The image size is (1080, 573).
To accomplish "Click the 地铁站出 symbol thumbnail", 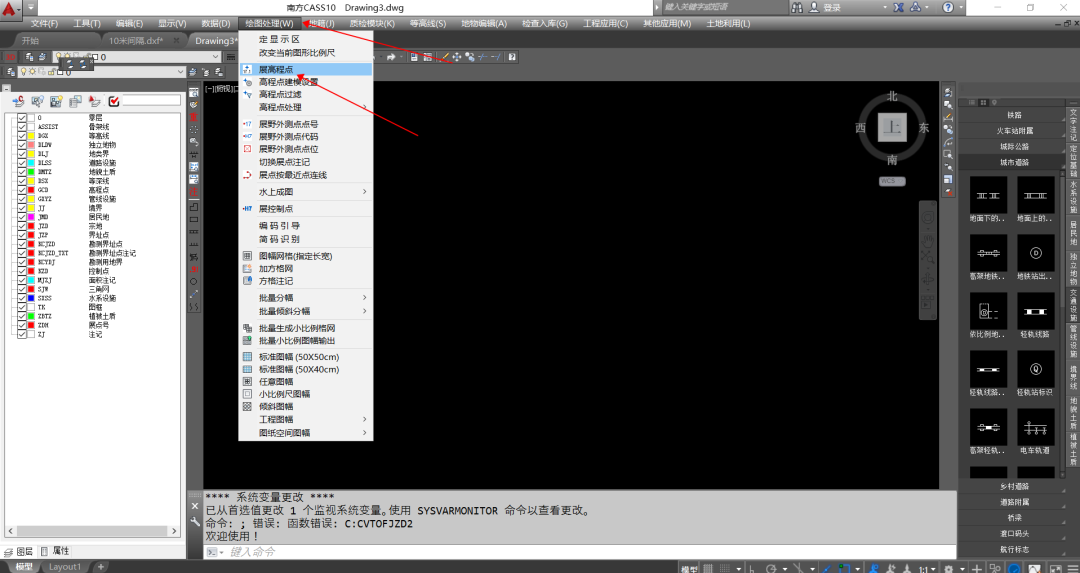I will coord(1035,253).
